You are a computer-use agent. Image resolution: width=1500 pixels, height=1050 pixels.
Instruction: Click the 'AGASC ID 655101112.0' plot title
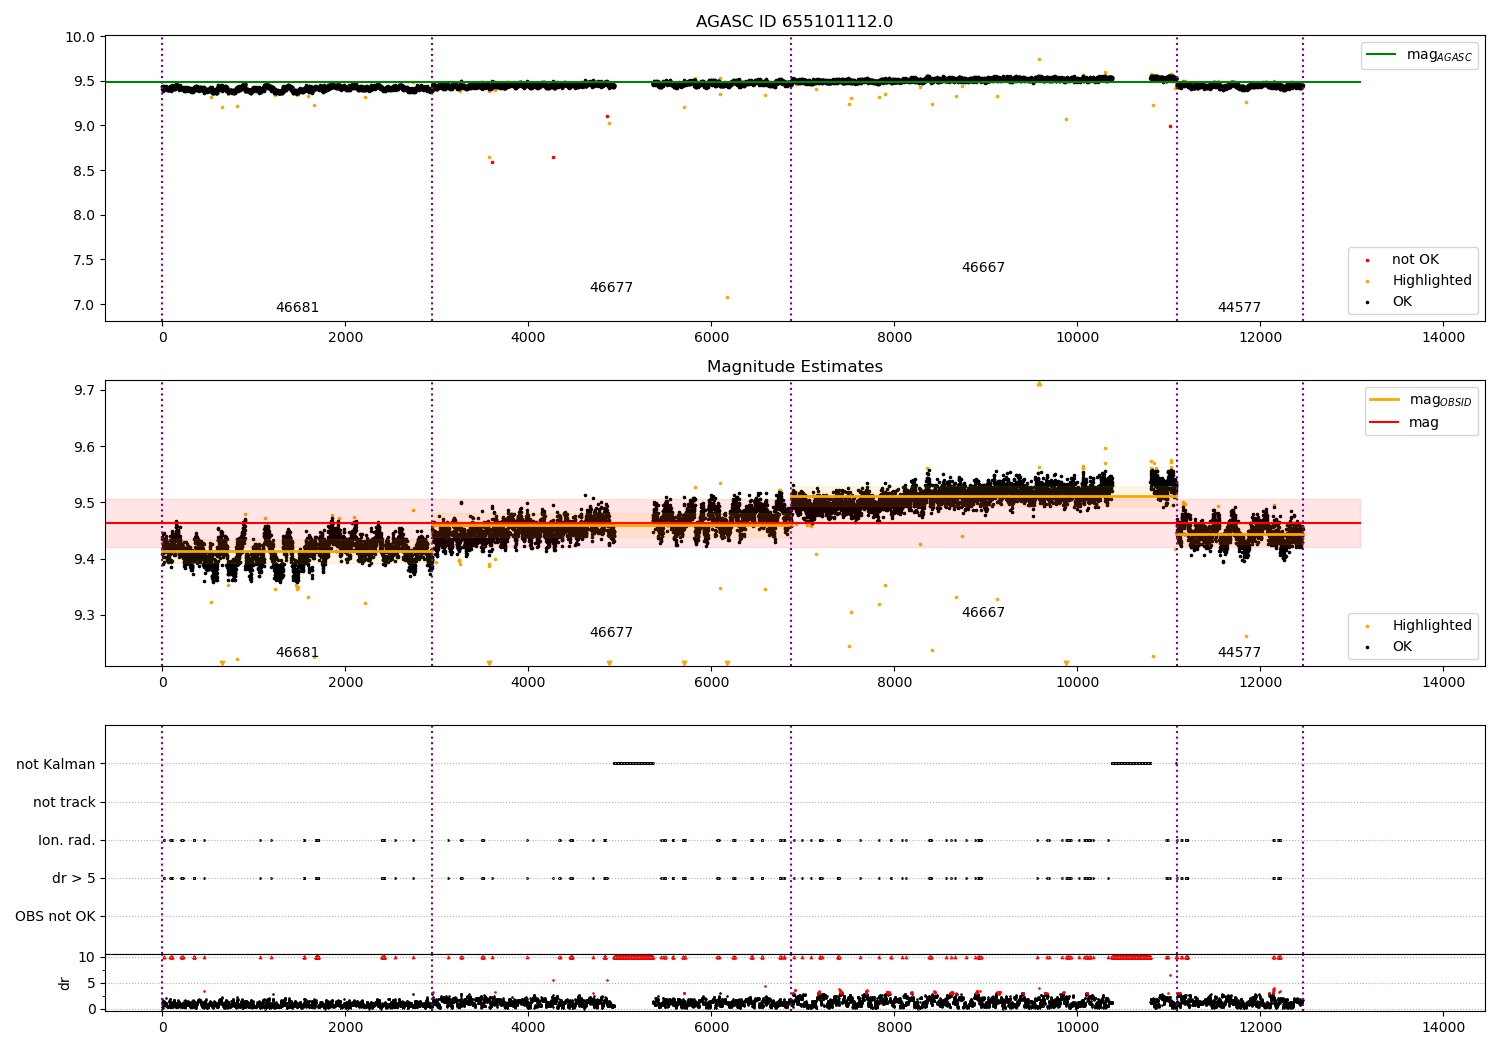point(794,21)
